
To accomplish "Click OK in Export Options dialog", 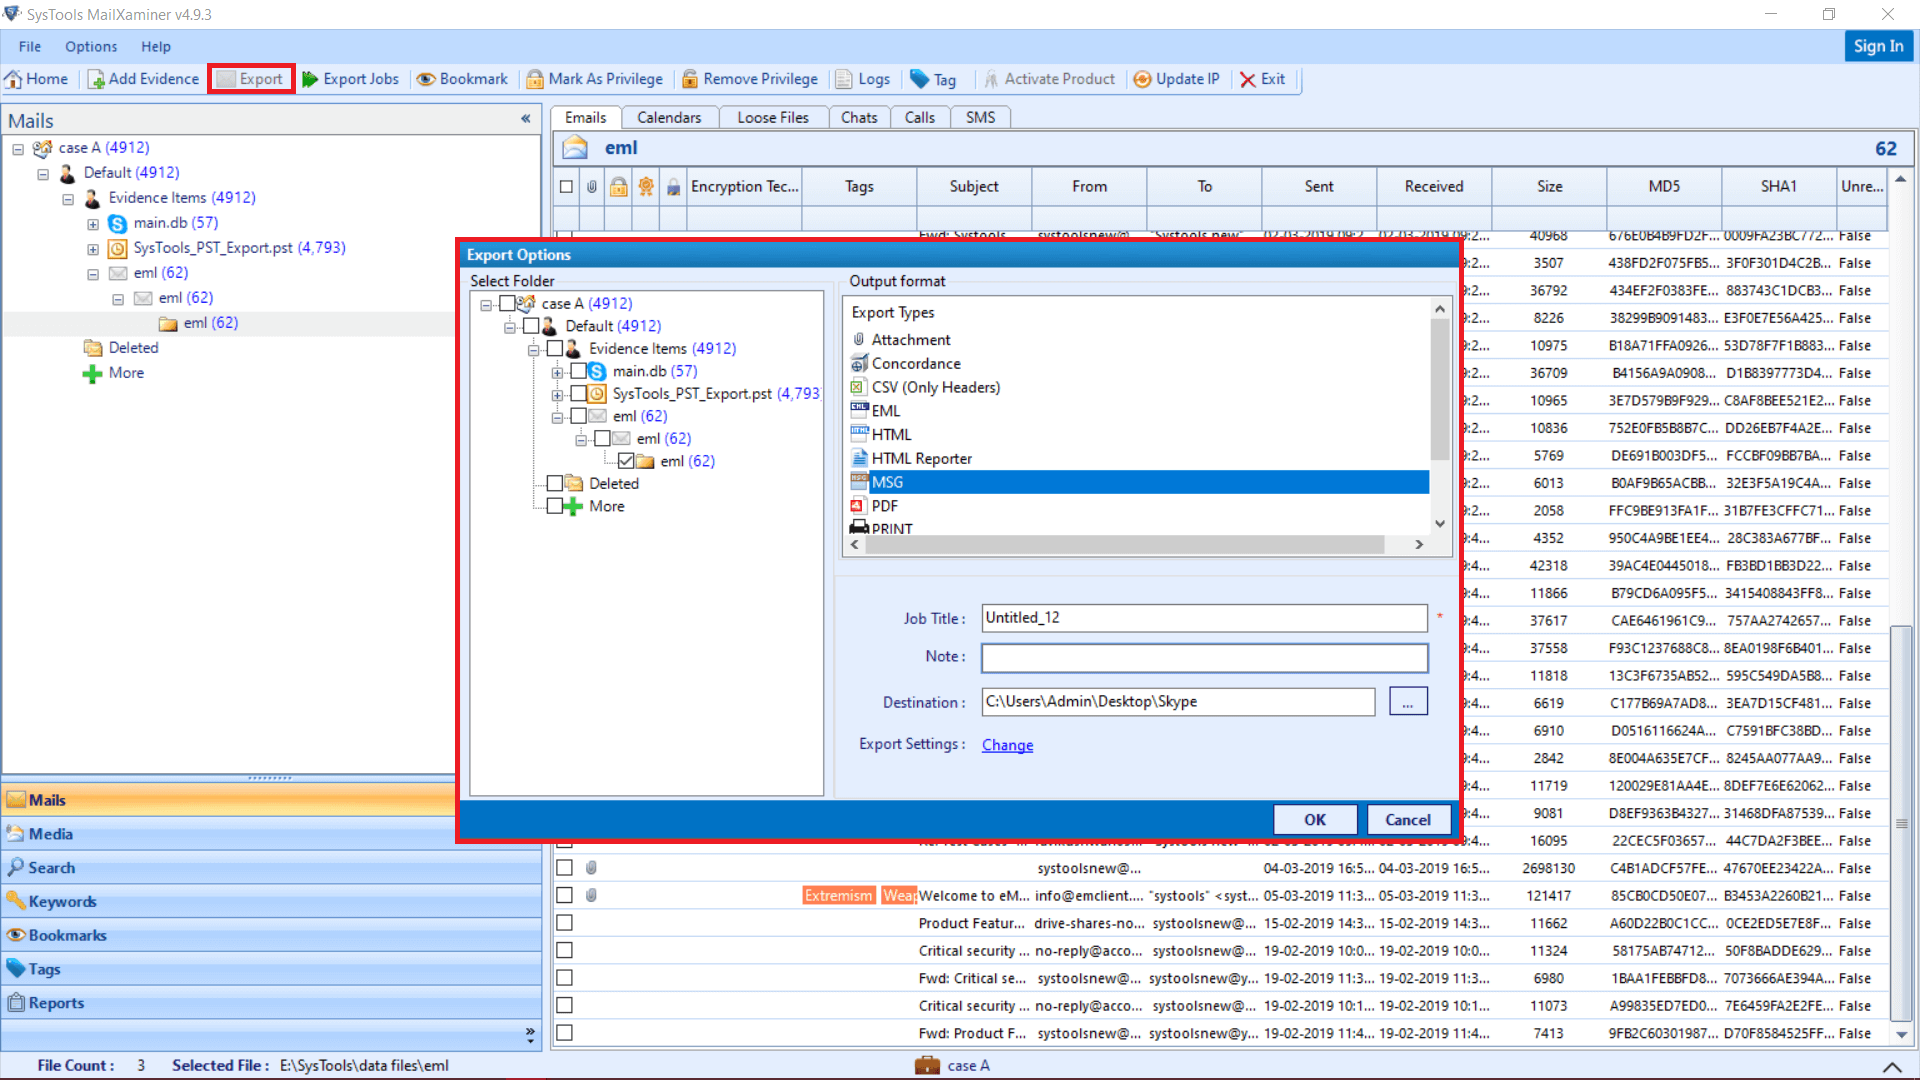I will (x=1315, y=820).
